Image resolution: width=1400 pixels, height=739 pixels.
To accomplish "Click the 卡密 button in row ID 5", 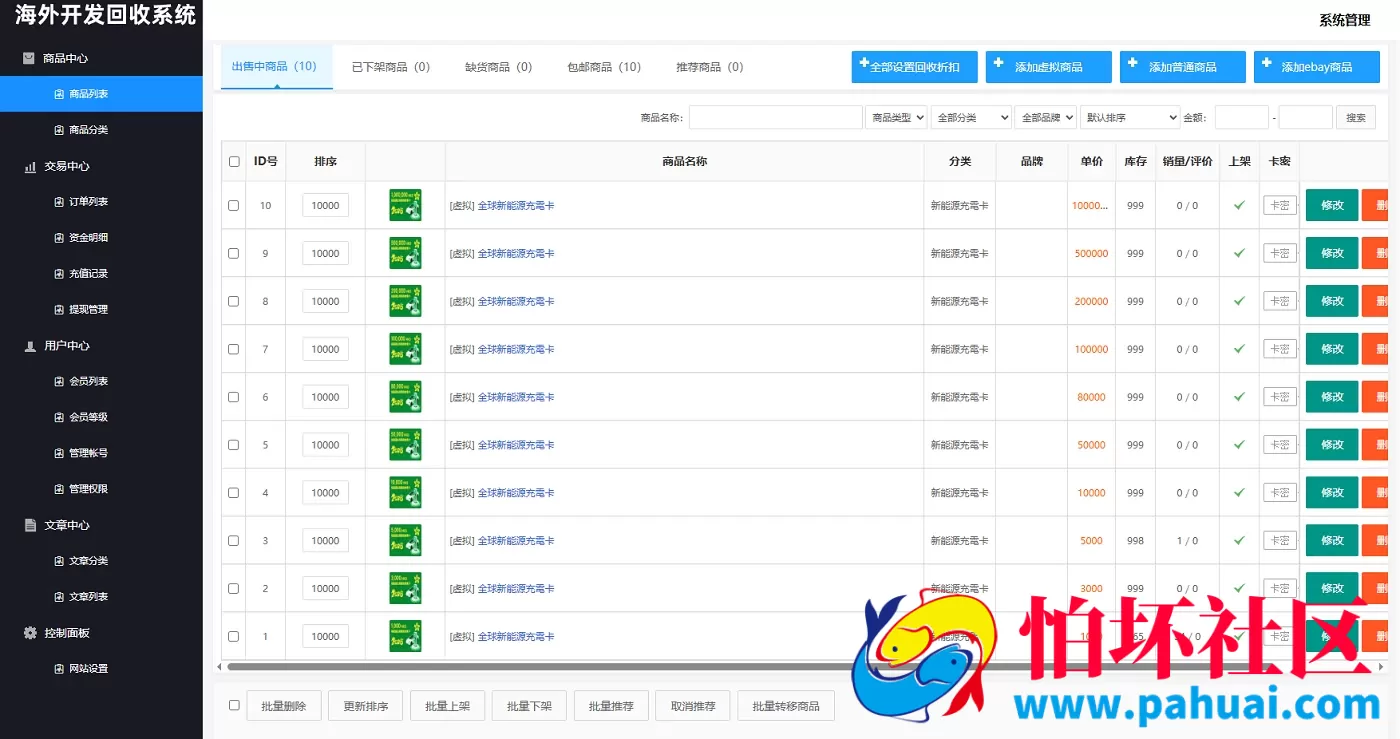I will [1280, 445].
